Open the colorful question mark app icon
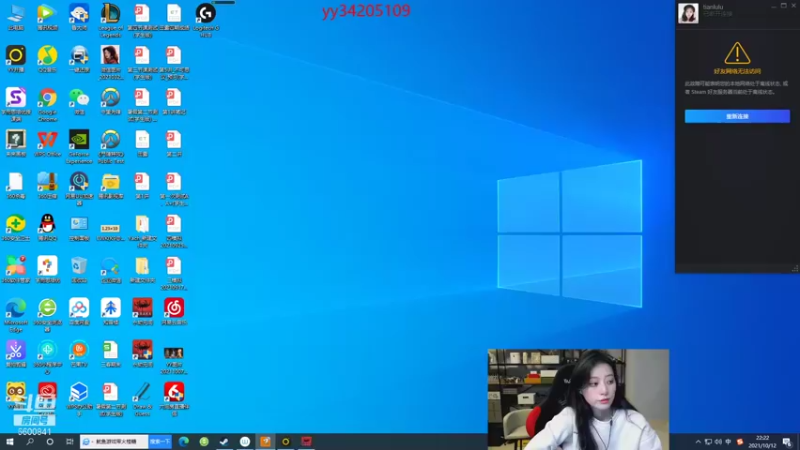This screenshot has width=800, height=450. click(47, 267)
